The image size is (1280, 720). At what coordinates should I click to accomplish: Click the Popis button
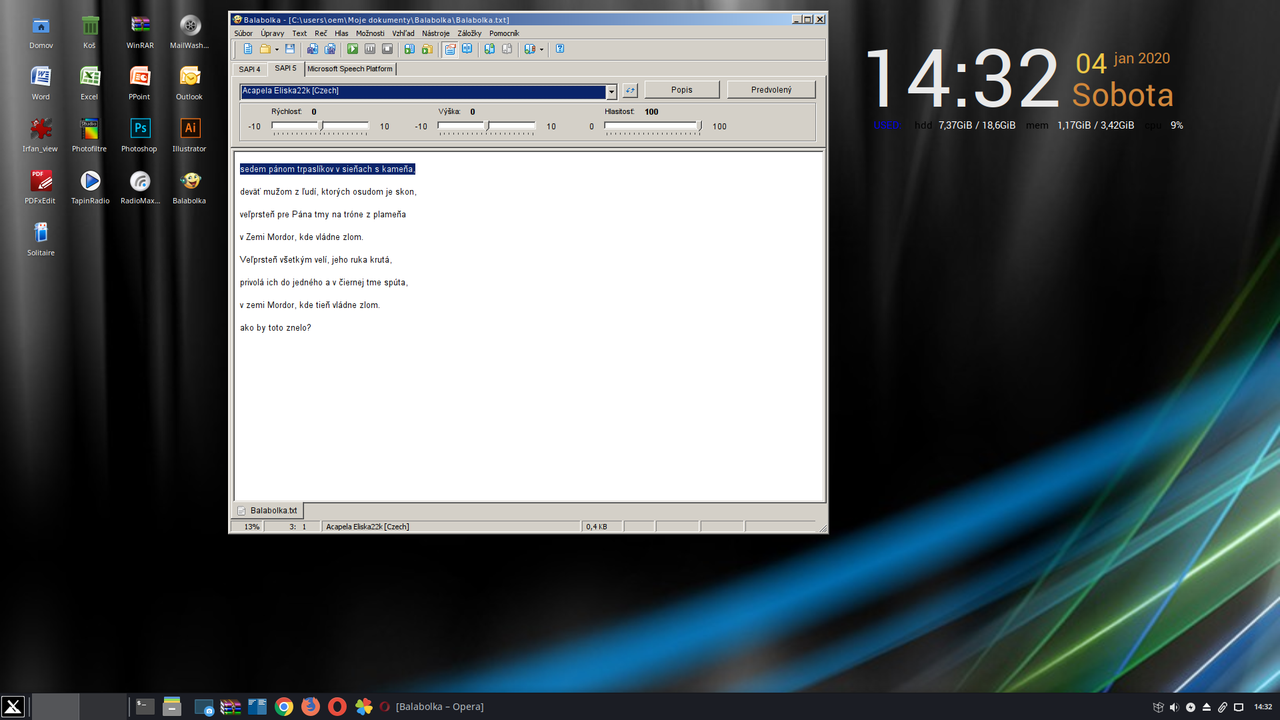681,90
